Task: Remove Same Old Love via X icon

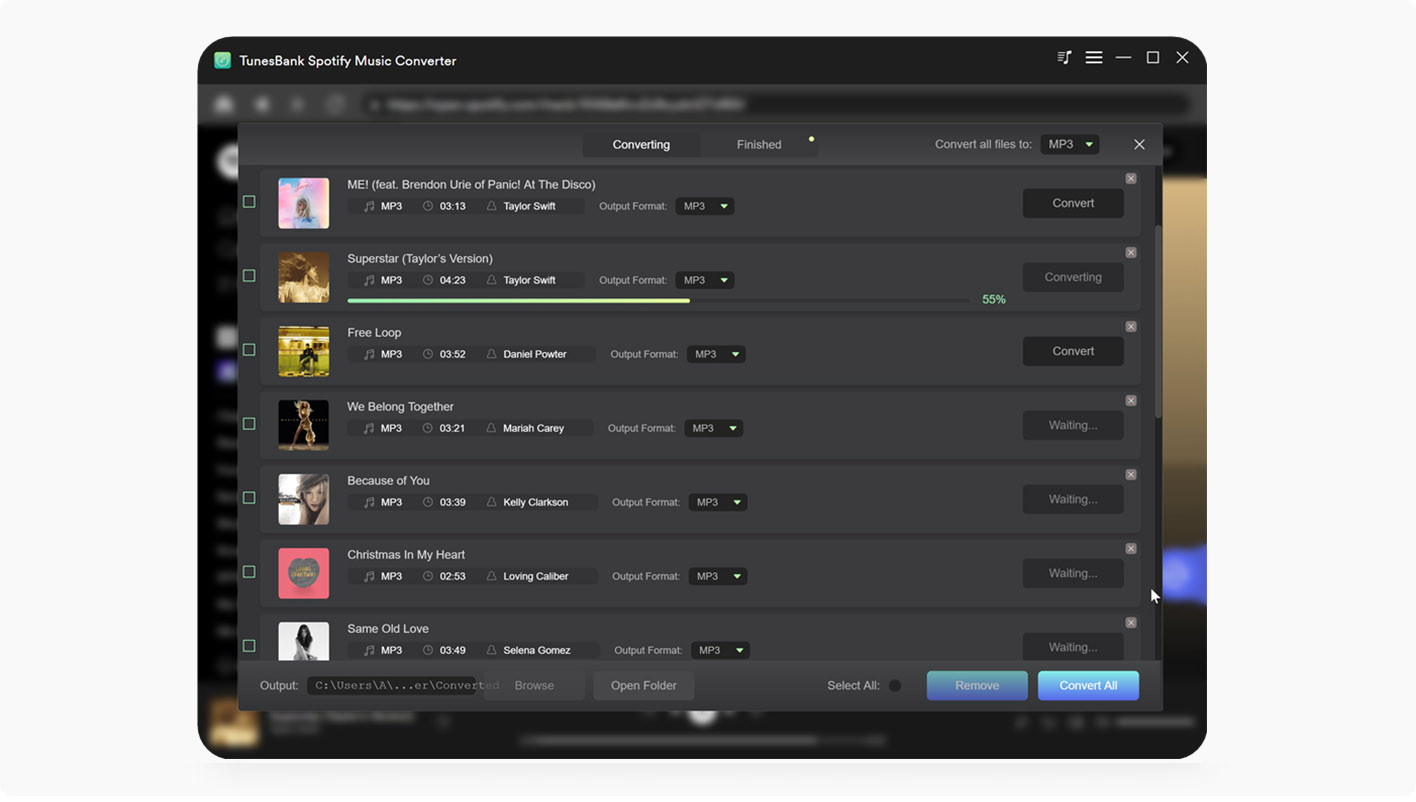Action: pyautogui.click(x=1131, y=623)
